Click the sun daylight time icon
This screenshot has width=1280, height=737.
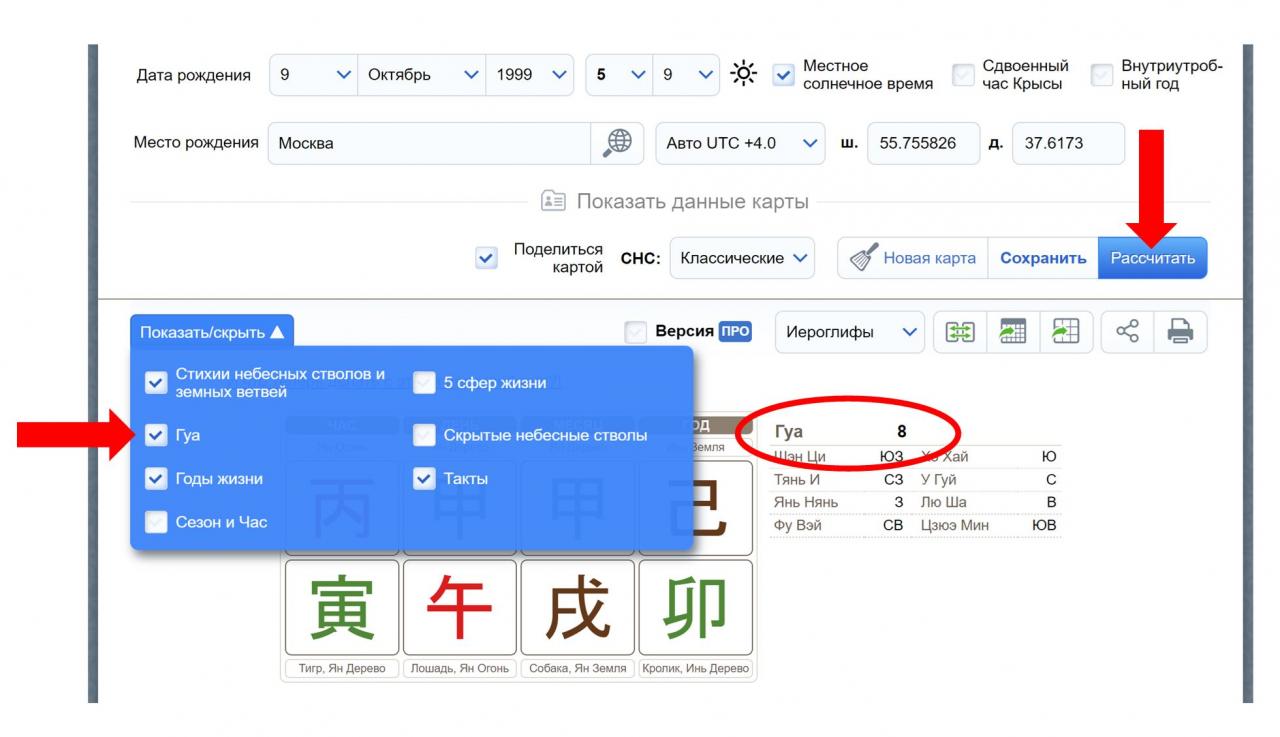(743, 75)
